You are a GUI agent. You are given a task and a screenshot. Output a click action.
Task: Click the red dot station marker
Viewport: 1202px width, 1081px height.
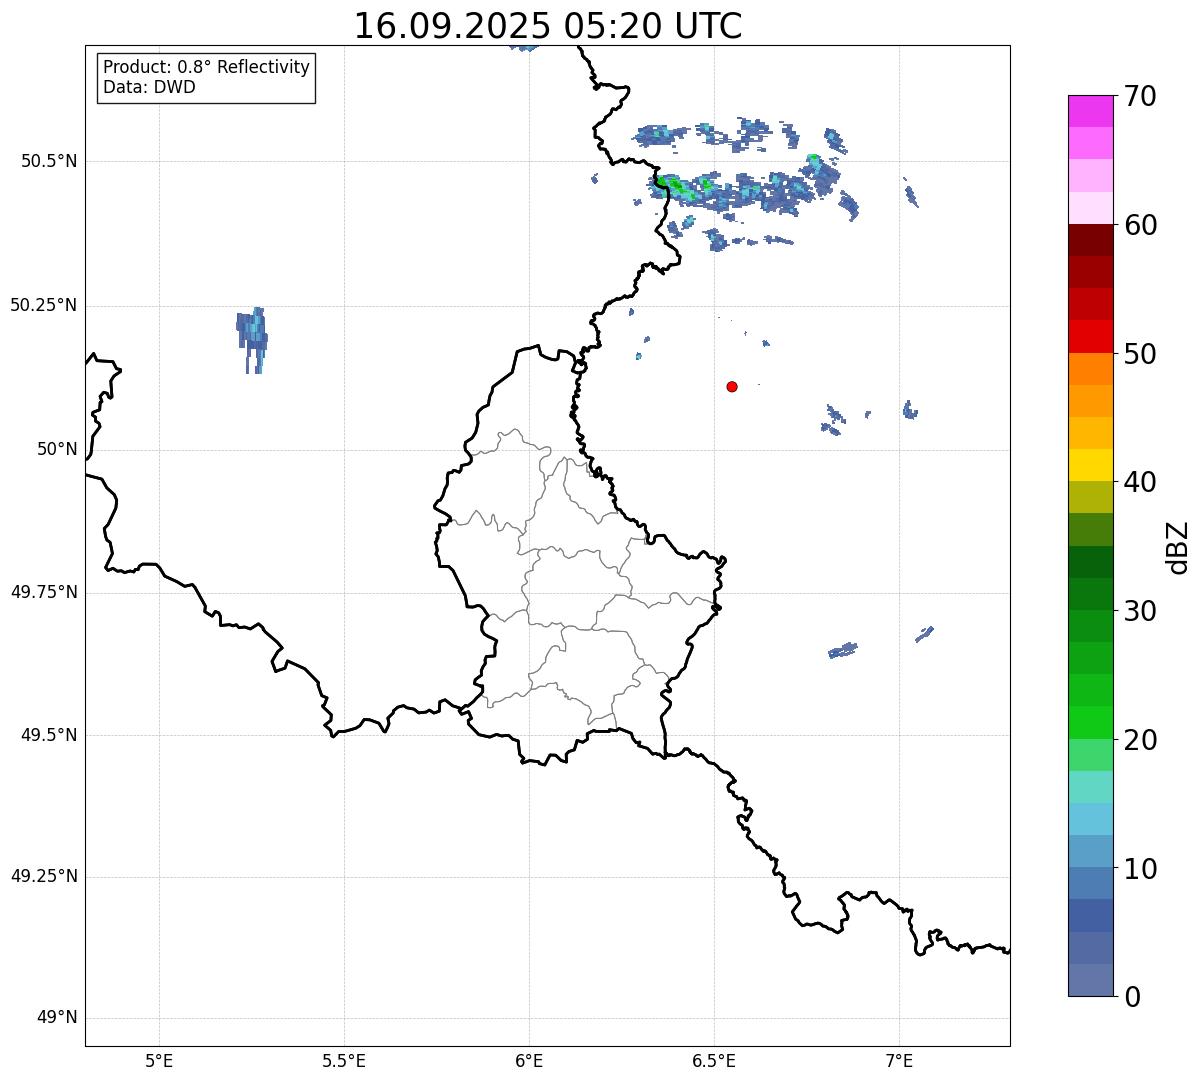click(x=732, y=386)
